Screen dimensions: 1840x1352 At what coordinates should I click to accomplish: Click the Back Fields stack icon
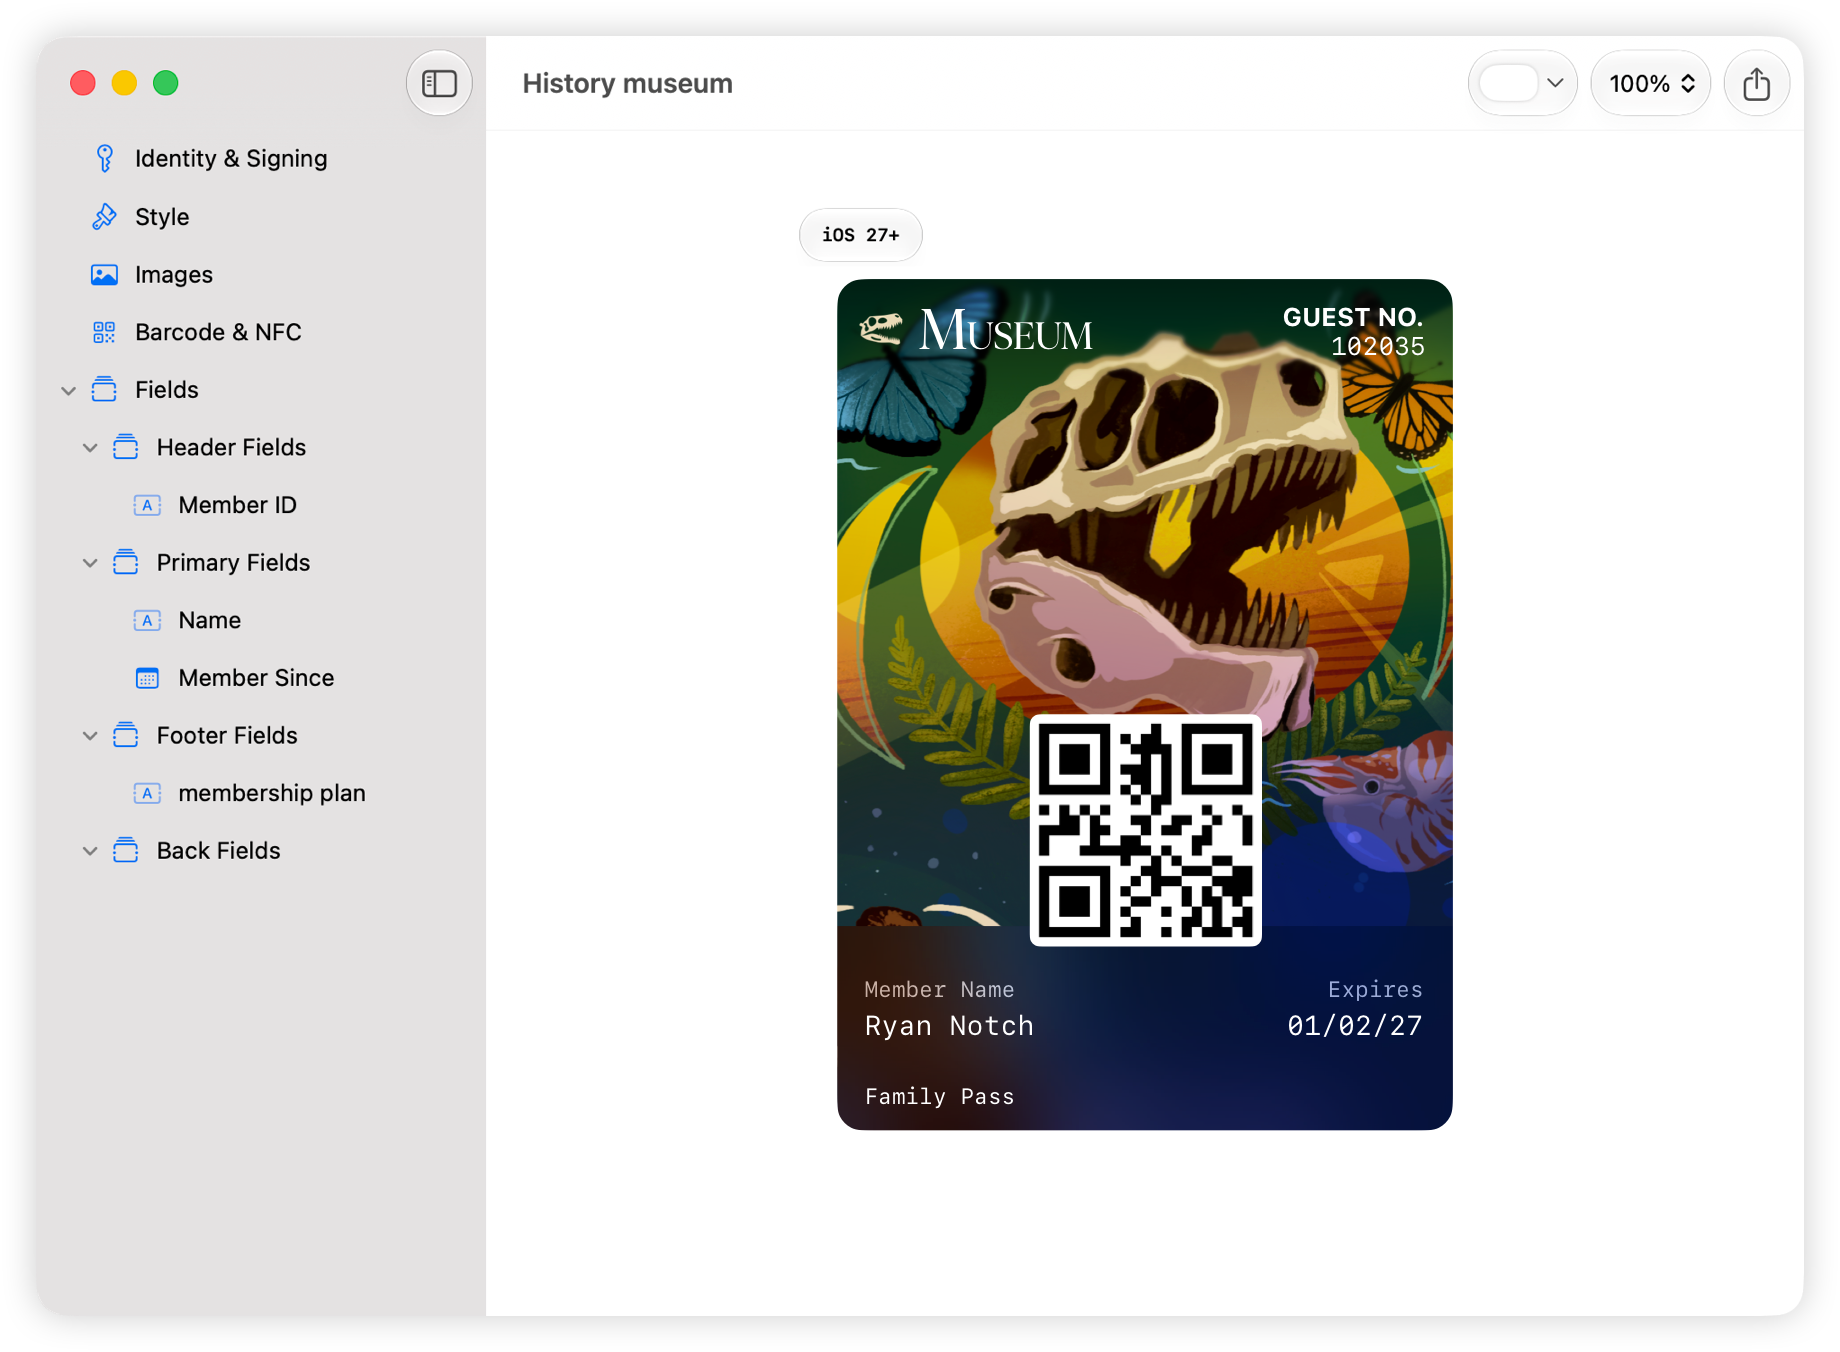(126, 850)
